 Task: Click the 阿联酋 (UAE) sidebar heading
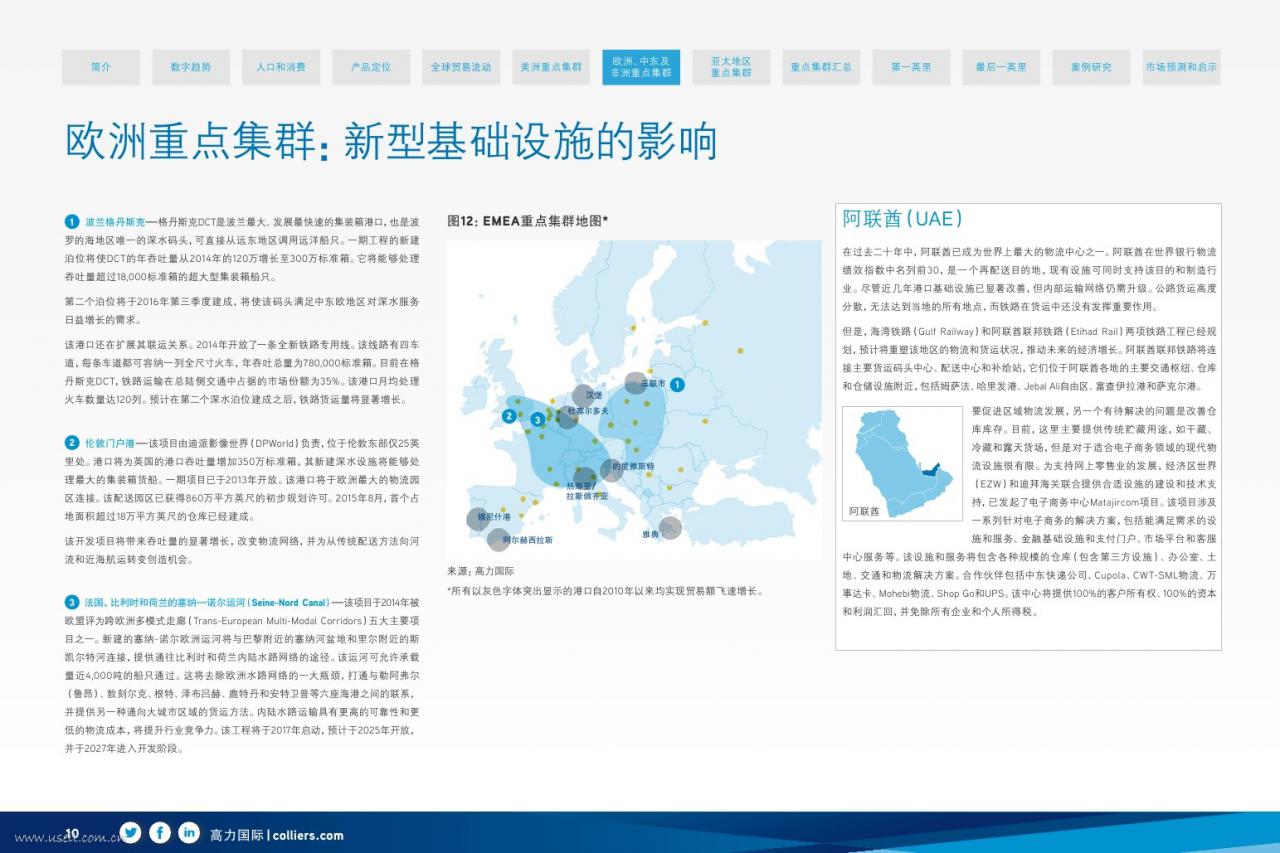(x=902, y=219)
